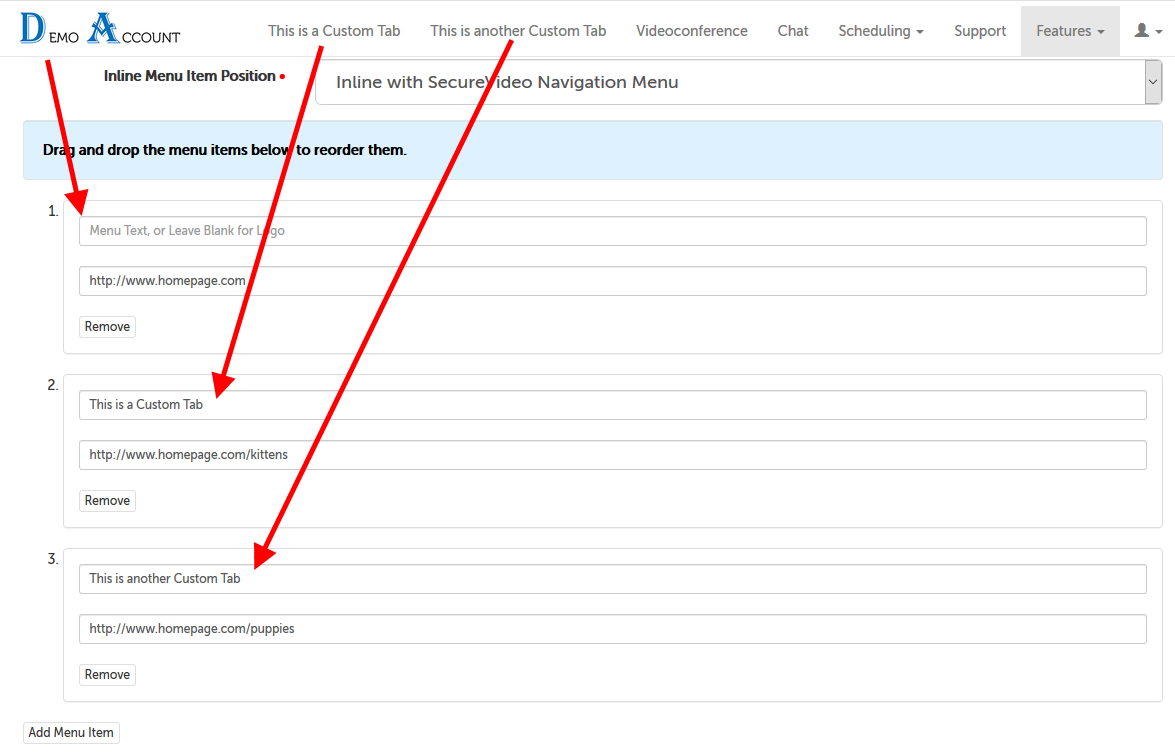Image resolution: width=1175 pixels, height=753 pixels.
Task: Open the Features dropdown menu
Action: point(1070,31)
